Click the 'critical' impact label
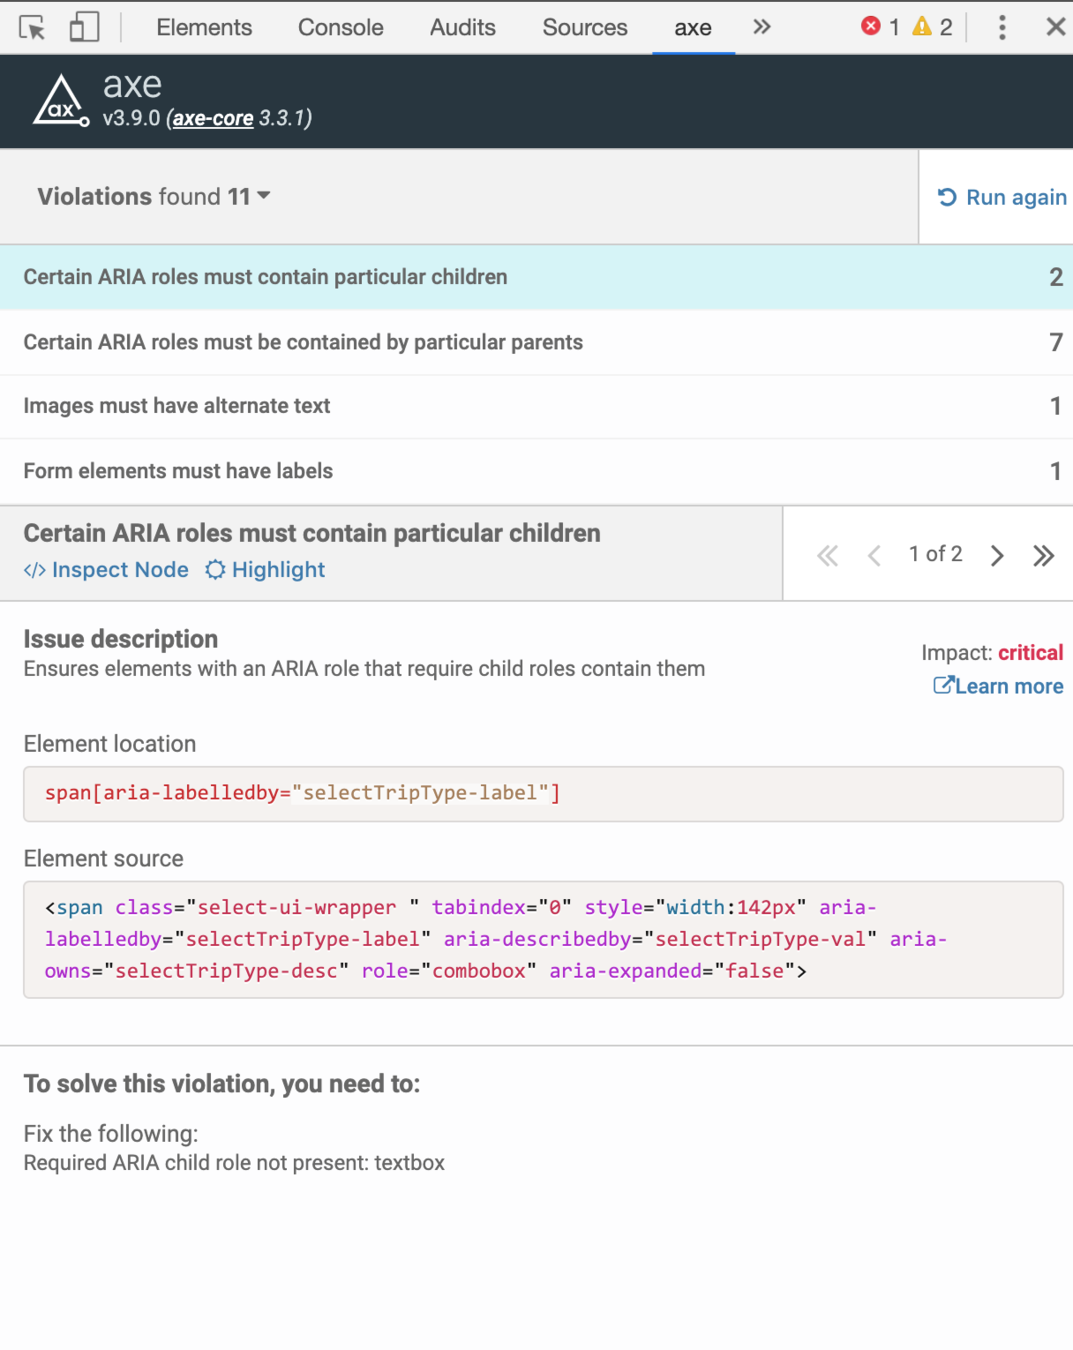This screenshot has width=1073, height=1350. [1030, 652]
